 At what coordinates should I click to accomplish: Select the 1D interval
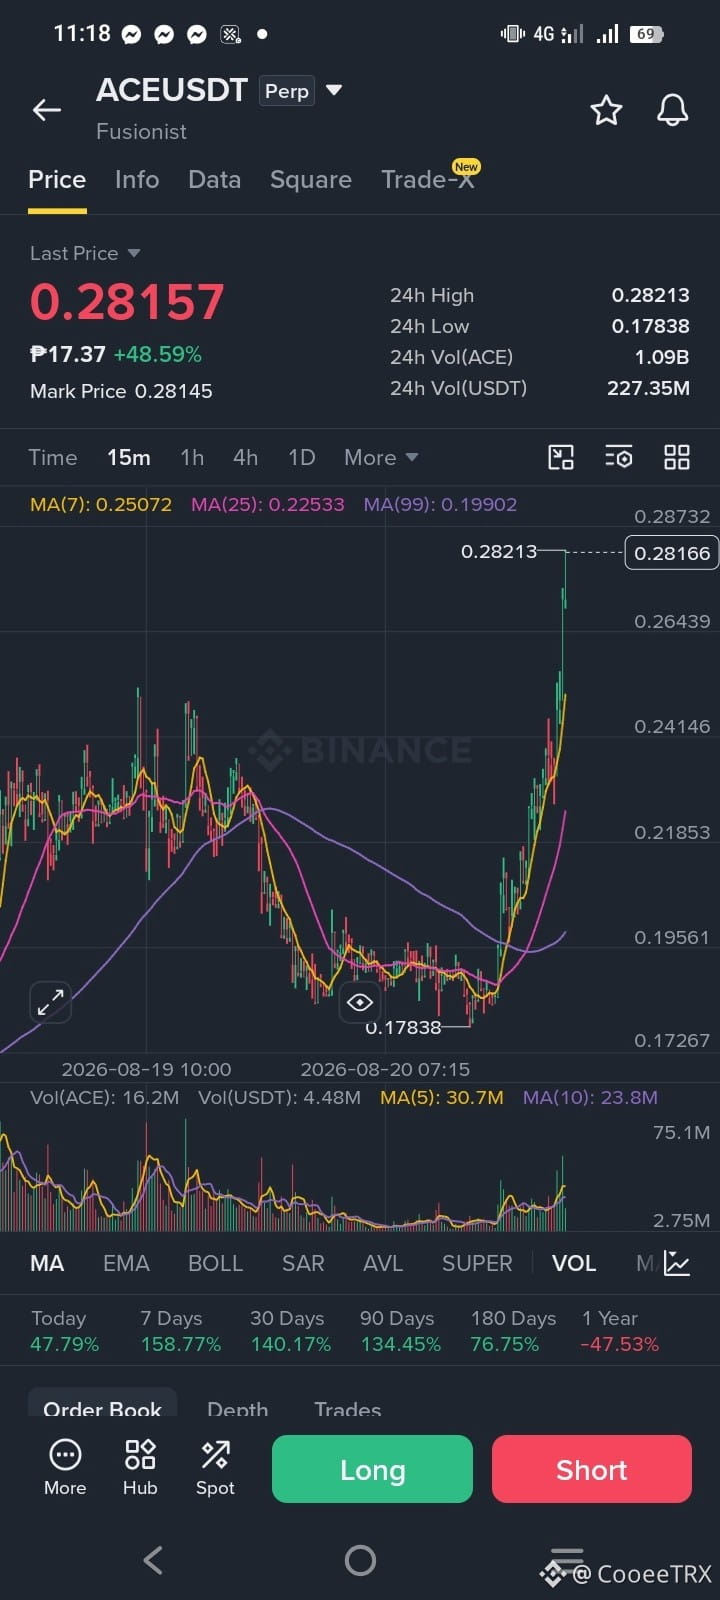pyautogui.click(x=302, y=457)
